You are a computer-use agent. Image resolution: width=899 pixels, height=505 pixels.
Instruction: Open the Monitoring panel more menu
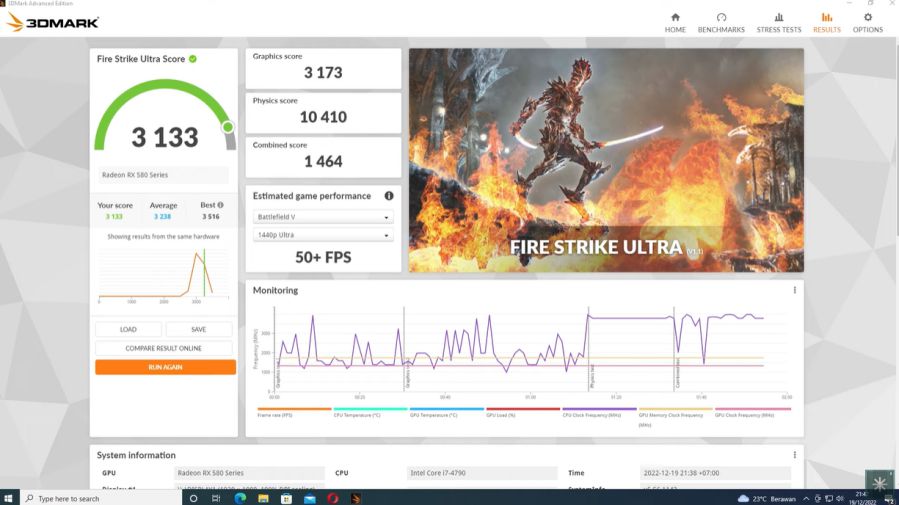794,290
